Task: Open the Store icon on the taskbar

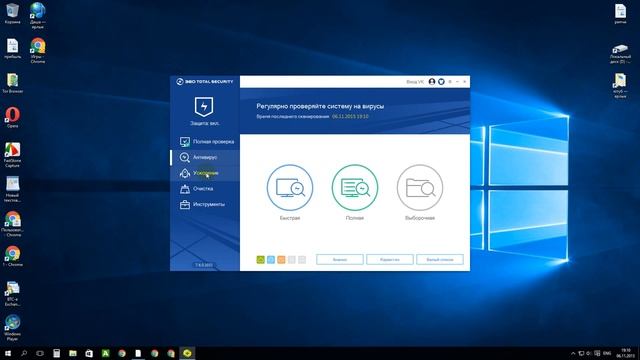Action: [89, 353]
